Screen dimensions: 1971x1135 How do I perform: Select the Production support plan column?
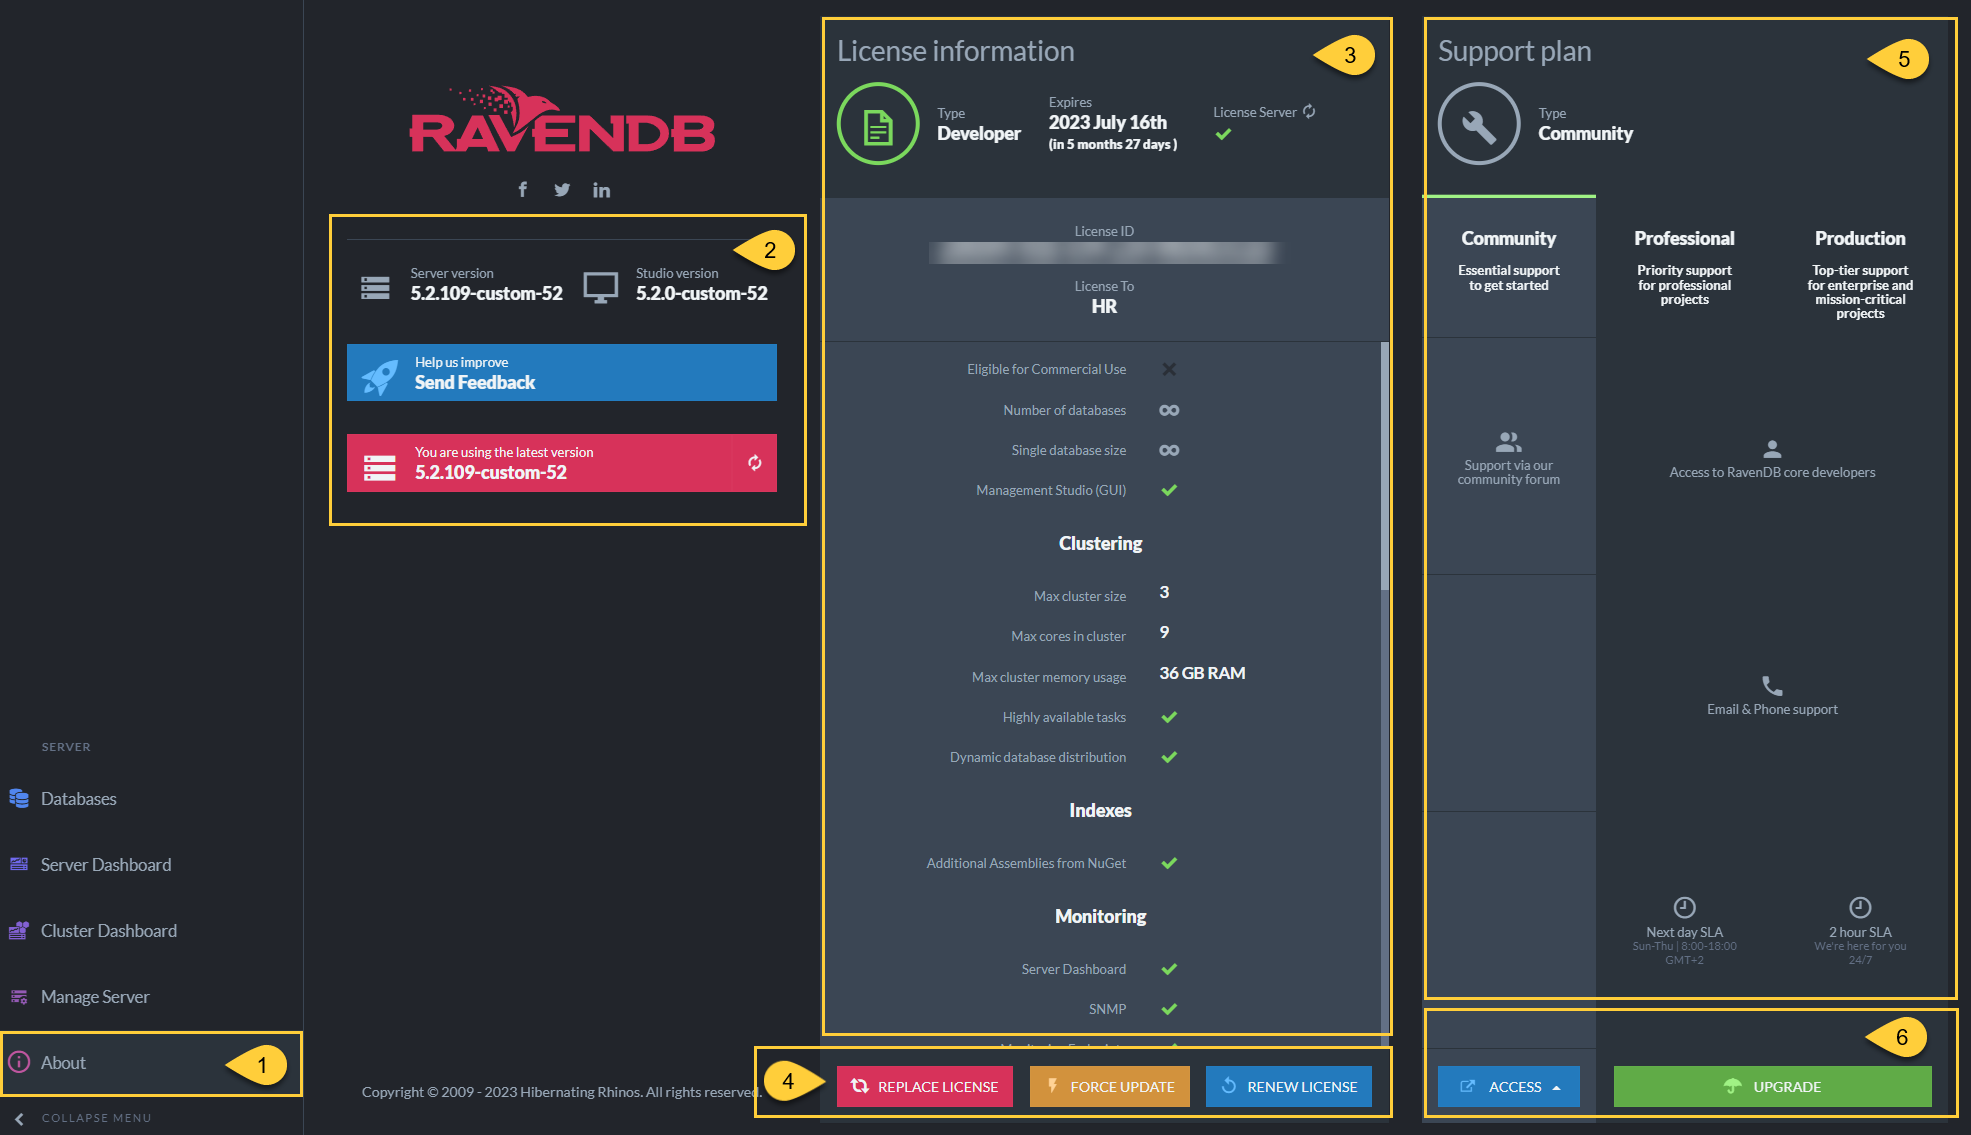1860,268
